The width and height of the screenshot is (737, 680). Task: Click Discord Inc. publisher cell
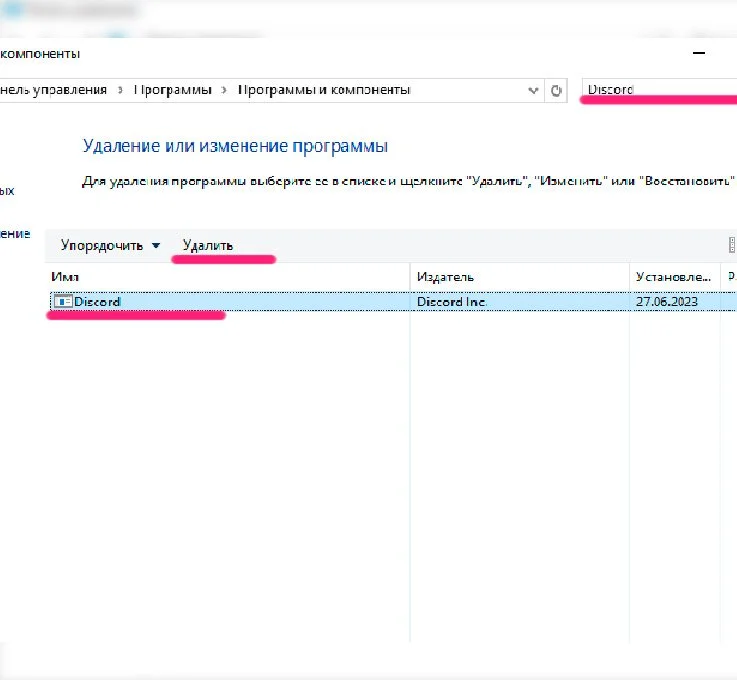tap(451, 302)
